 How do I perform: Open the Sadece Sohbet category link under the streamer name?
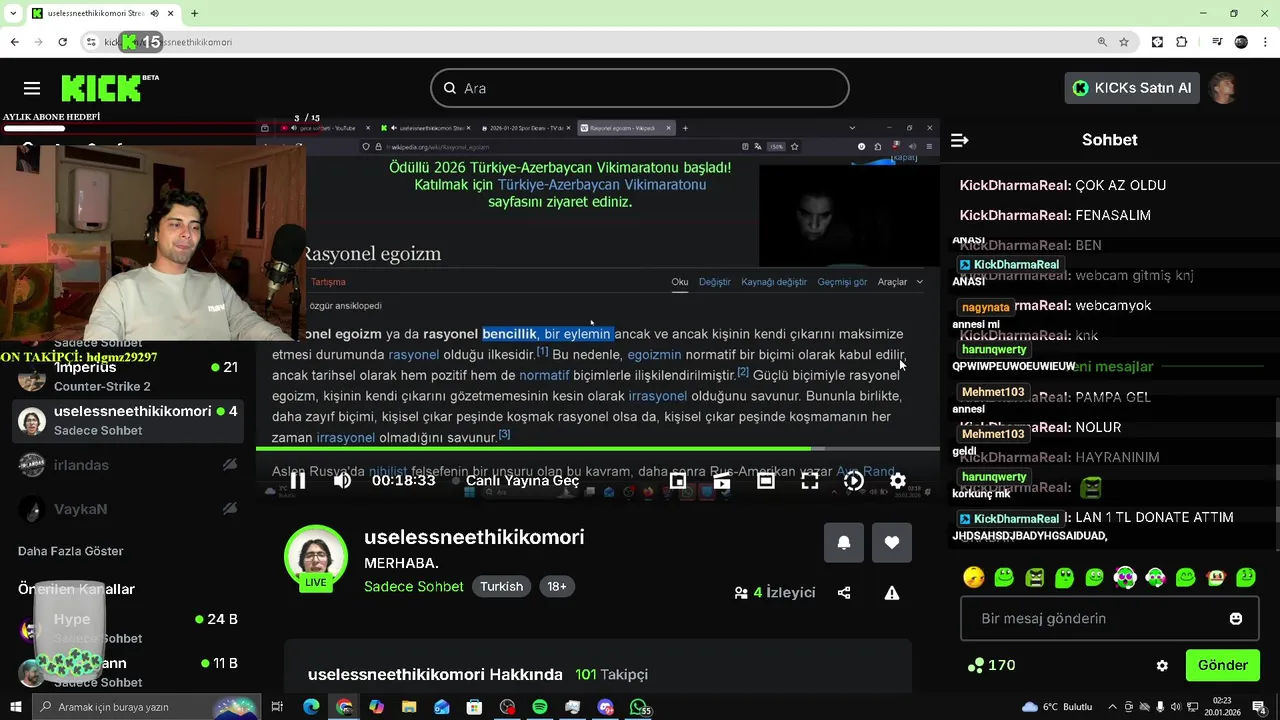point(414,587)
